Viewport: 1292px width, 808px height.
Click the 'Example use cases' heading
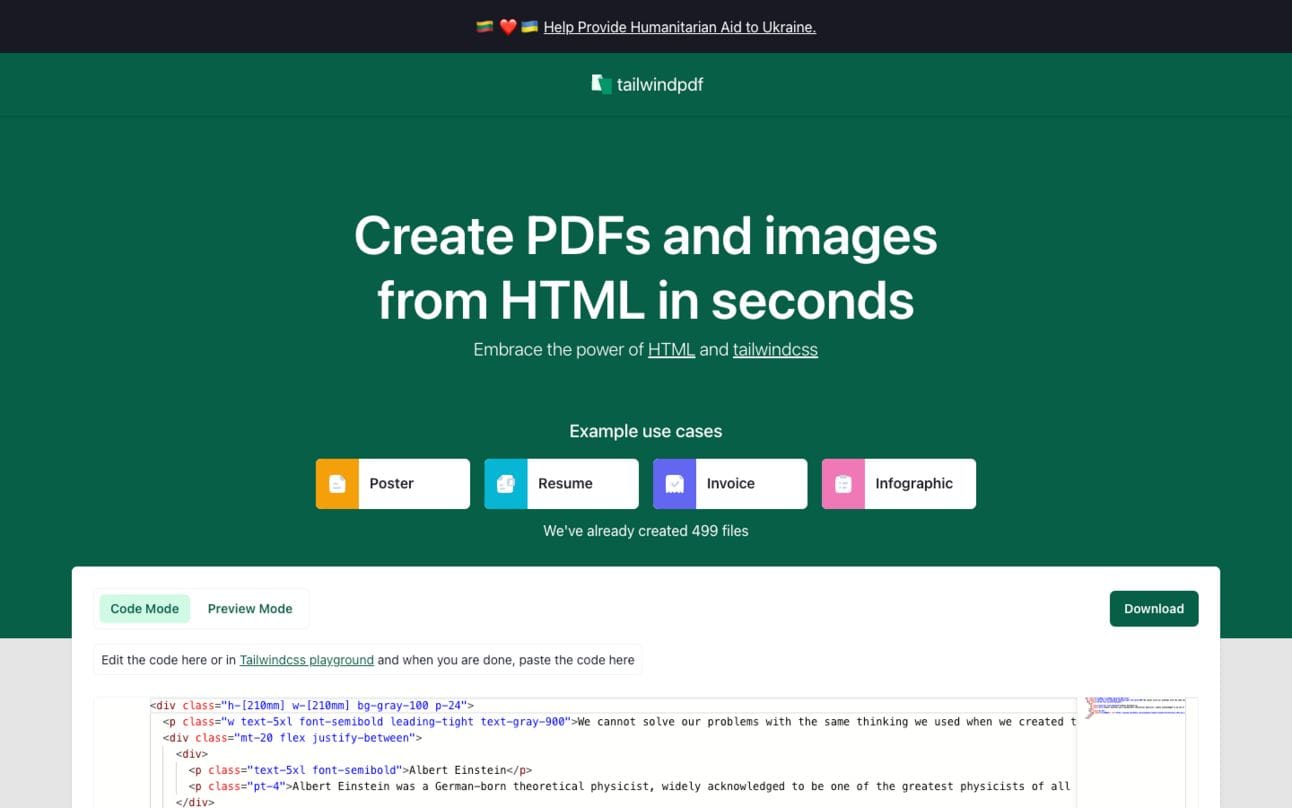(x=646, y=431)
